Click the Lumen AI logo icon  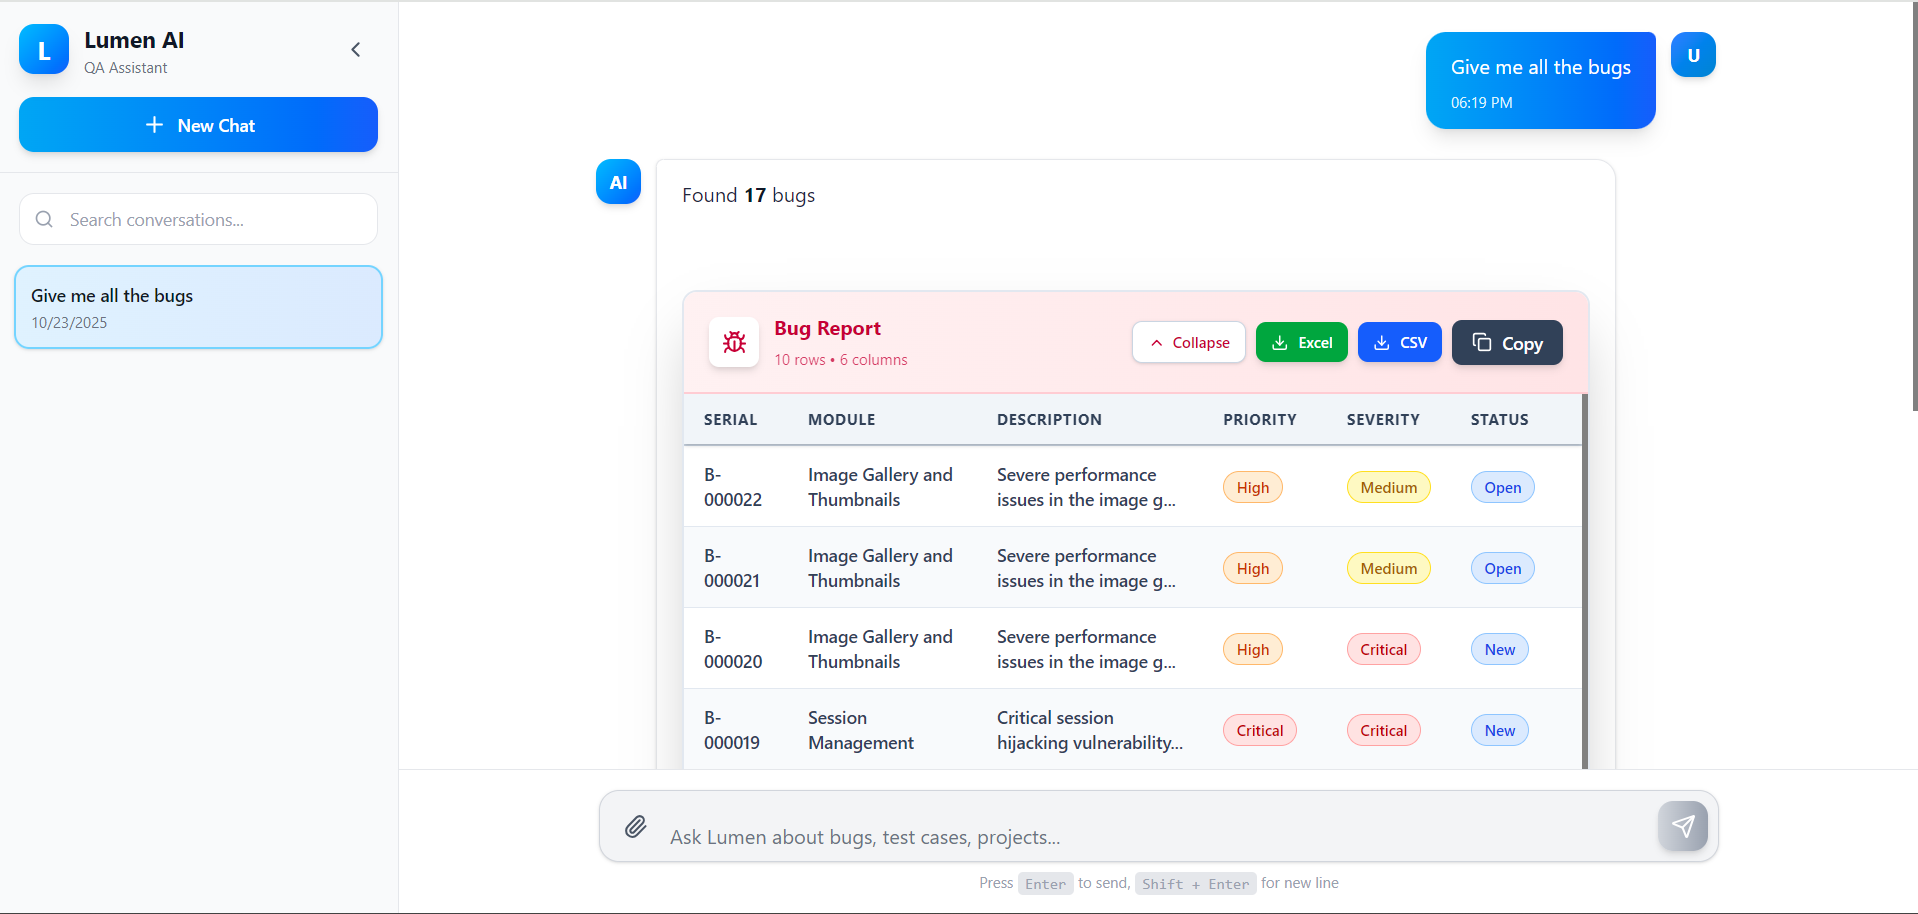click(44, 50)
